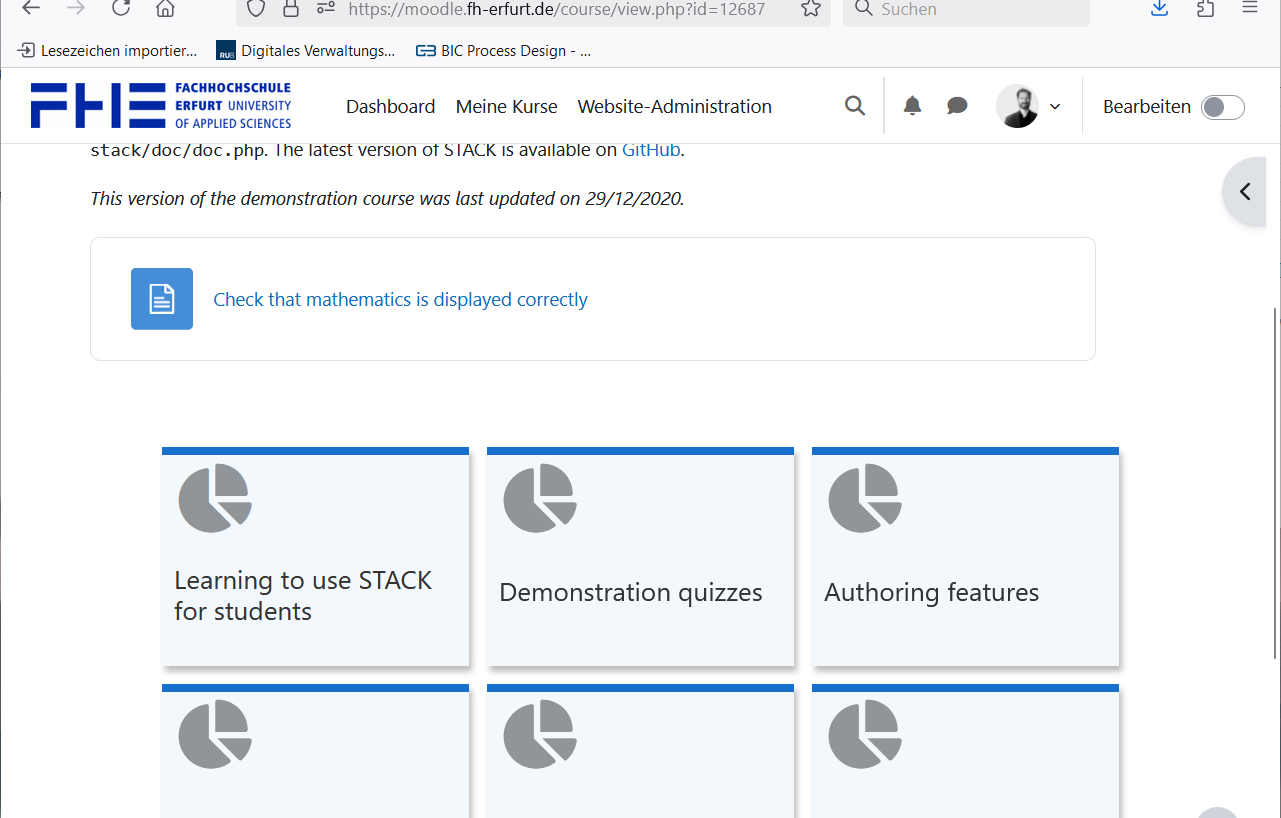This screenshot has width=1281, height=818.
Task: Open the browser downloads icon
Action: coord(1159,9)
